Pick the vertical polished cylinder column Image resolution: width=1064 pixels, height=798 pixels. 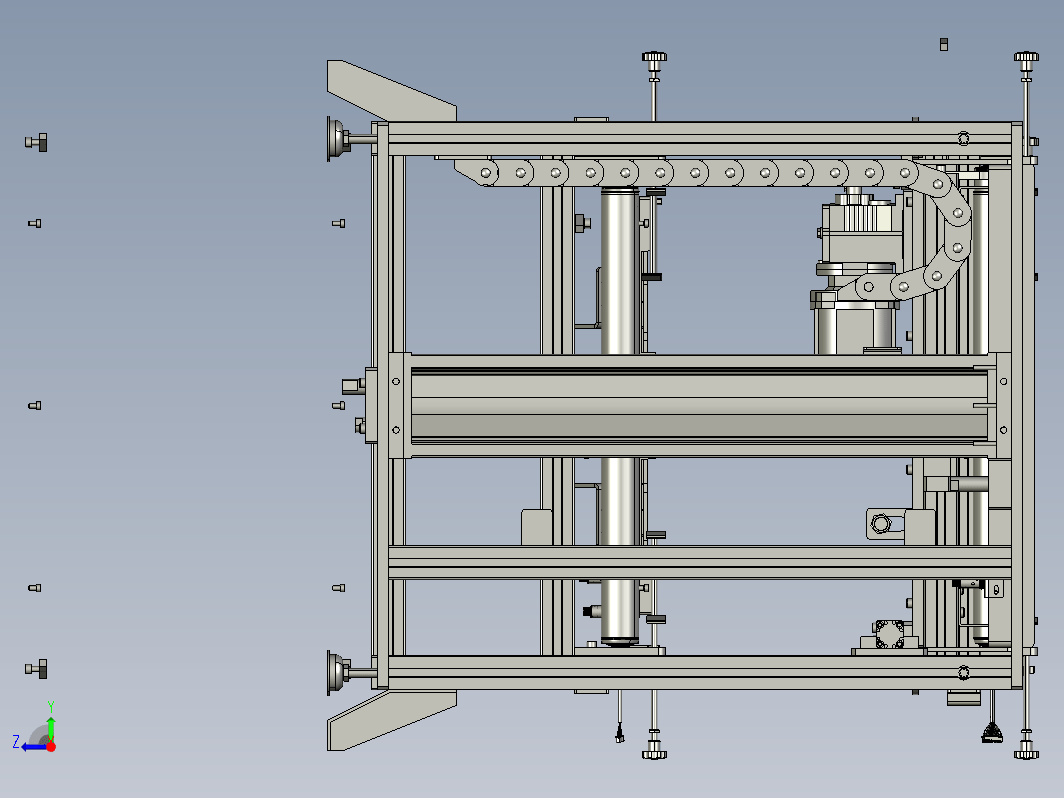coord(619,271)
